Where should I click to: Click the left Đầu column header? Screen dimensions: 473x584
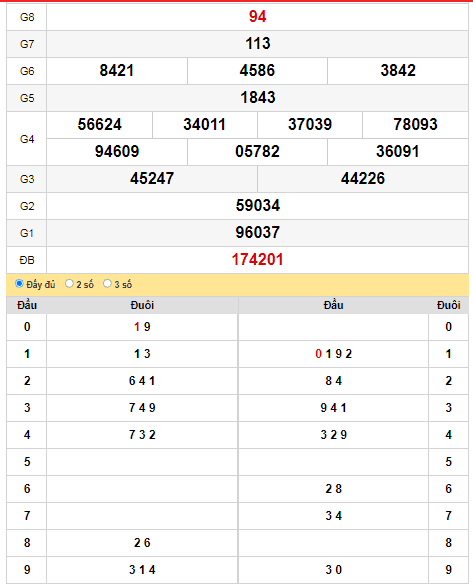coord(27,305)
